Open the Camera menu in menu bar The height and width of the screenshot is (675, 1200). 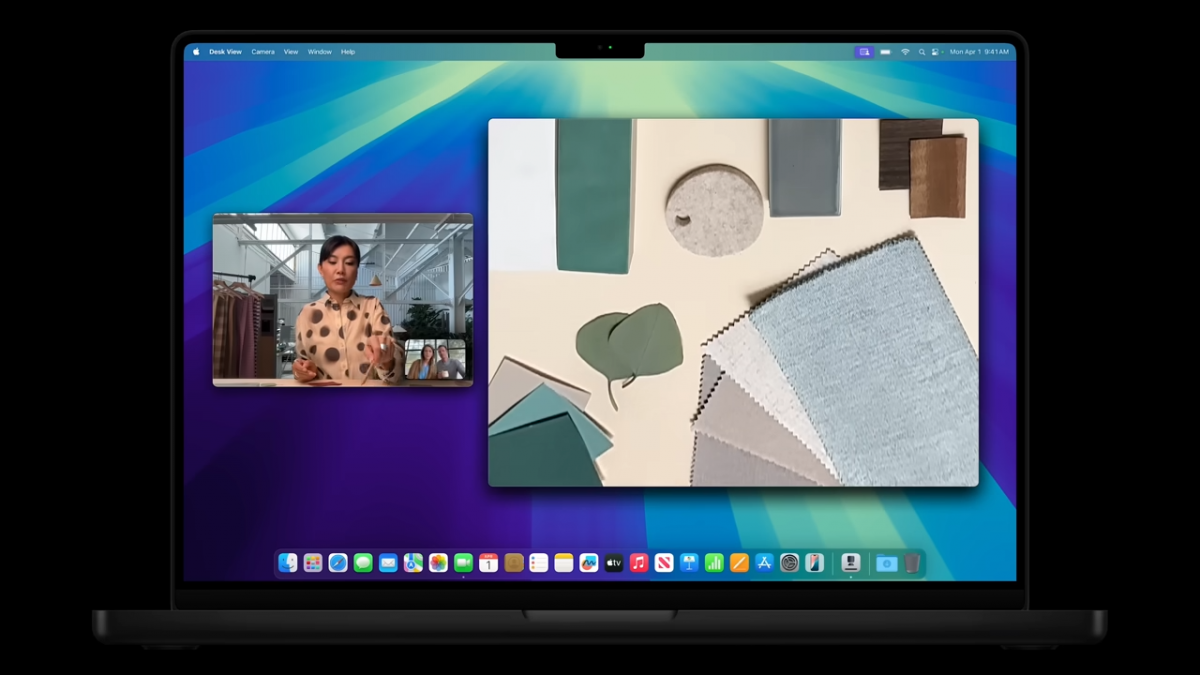tap(263, 52)
